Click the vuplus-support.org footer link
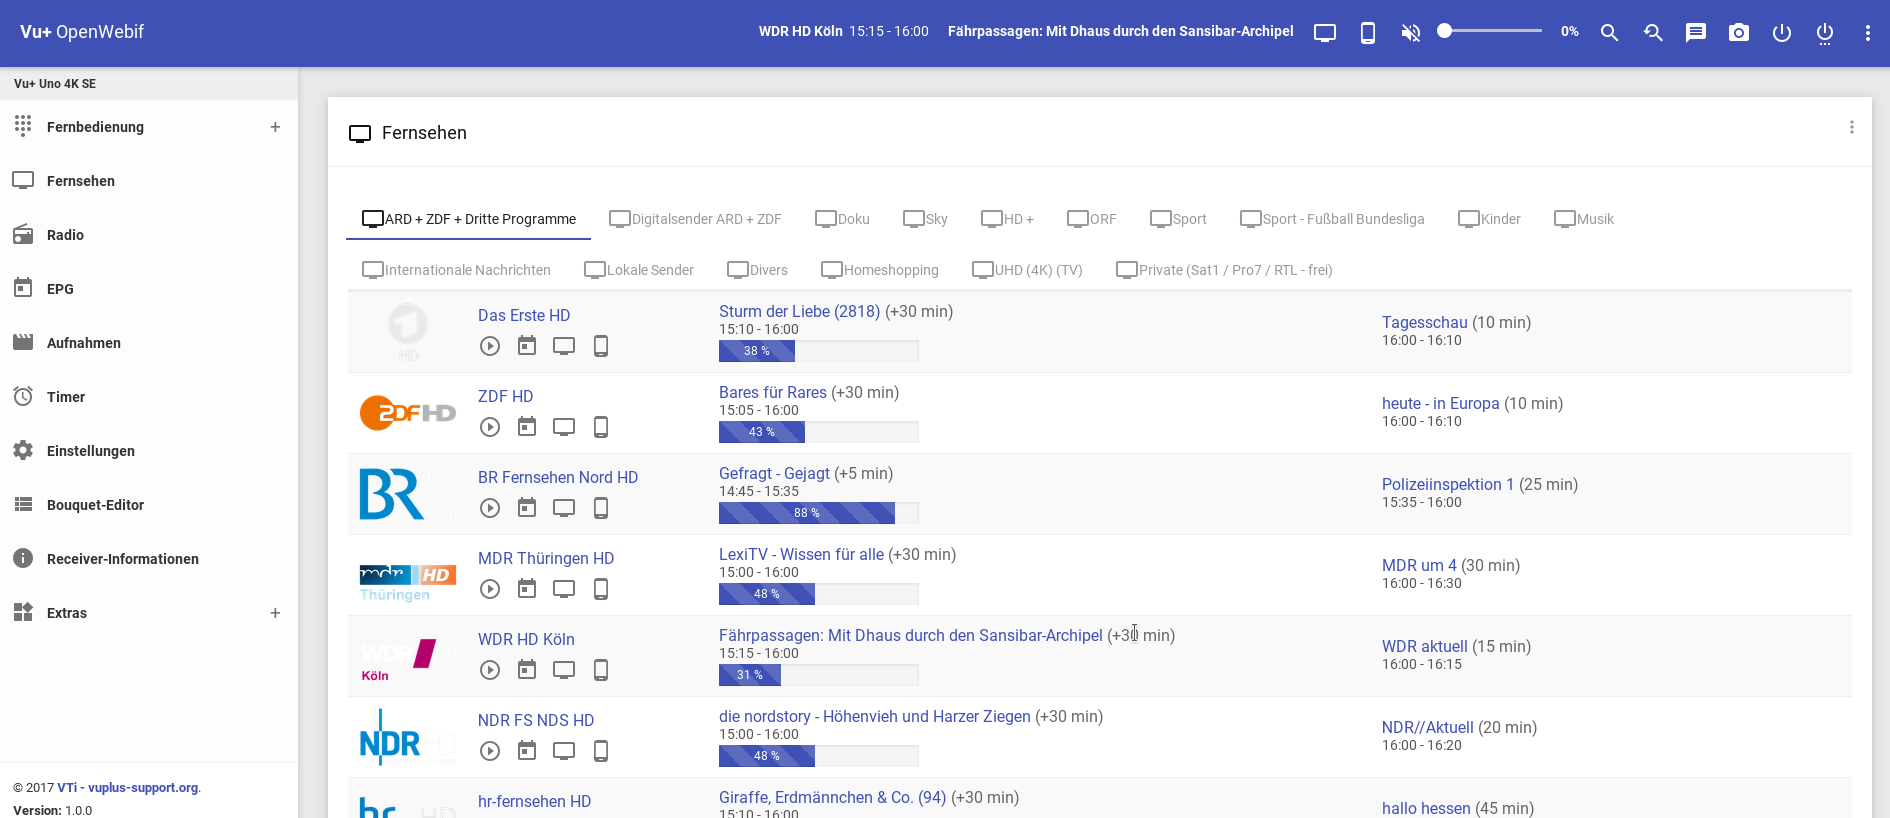 143,787
